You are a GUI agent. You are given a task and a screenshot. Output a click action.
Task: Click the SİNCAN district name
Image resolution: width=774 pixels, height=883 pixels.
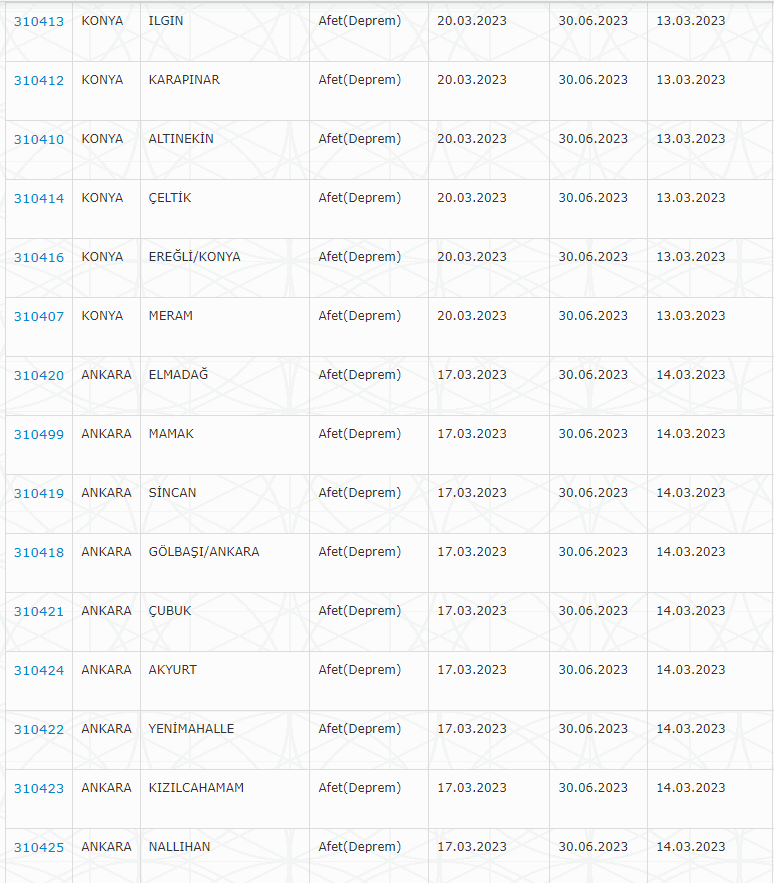172,492
